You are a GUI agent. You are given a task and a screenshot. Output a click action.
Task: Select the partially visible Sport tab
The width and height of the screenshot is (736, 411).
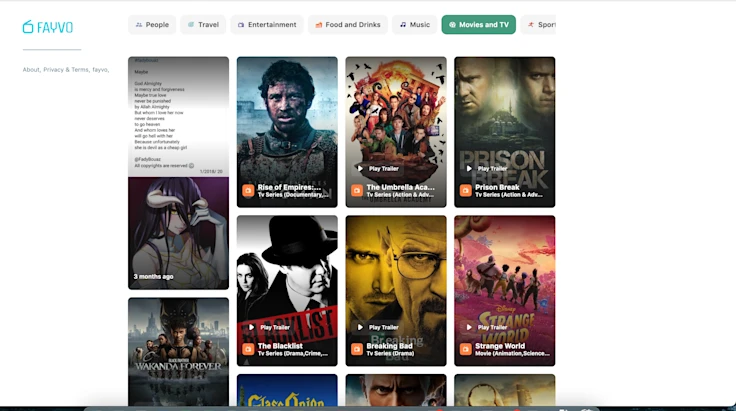click(540, 25)
